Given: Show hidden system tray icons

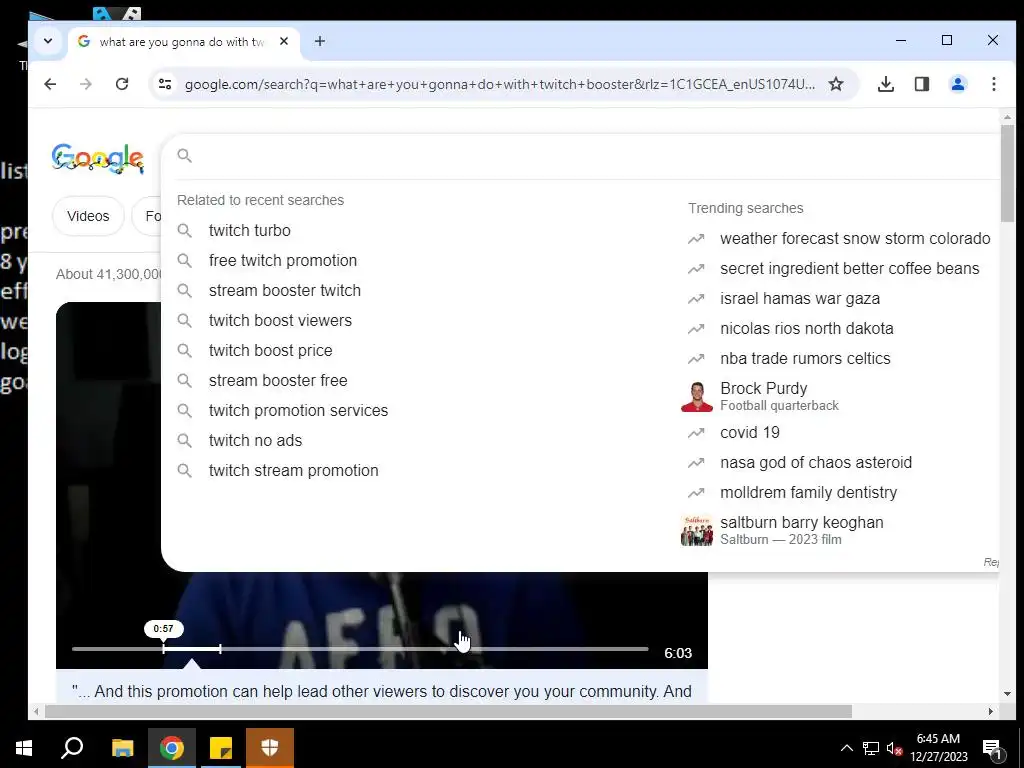Looking at the screenshot, I should pyautogui.click(x=846, y=748).
